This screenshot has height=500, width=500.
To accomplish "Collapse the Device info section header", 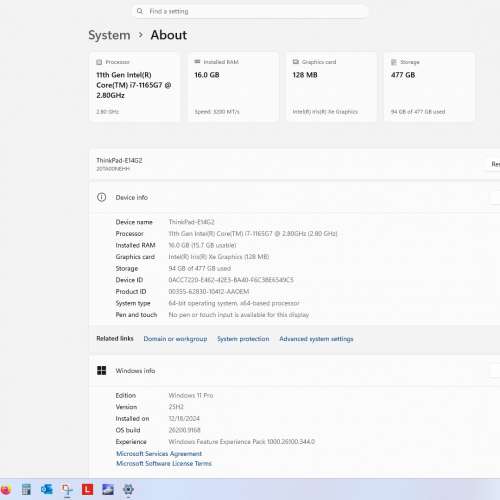I will (x=295, y=197).
